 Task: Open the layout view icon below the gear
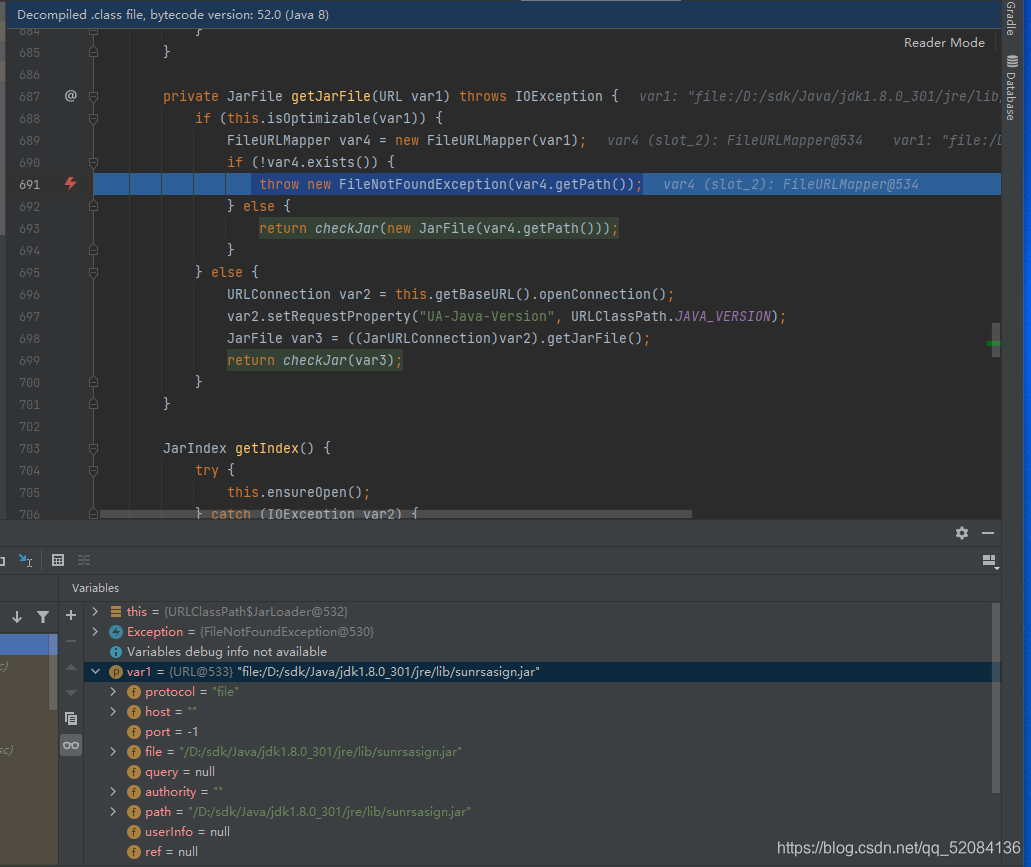[989, 560]
